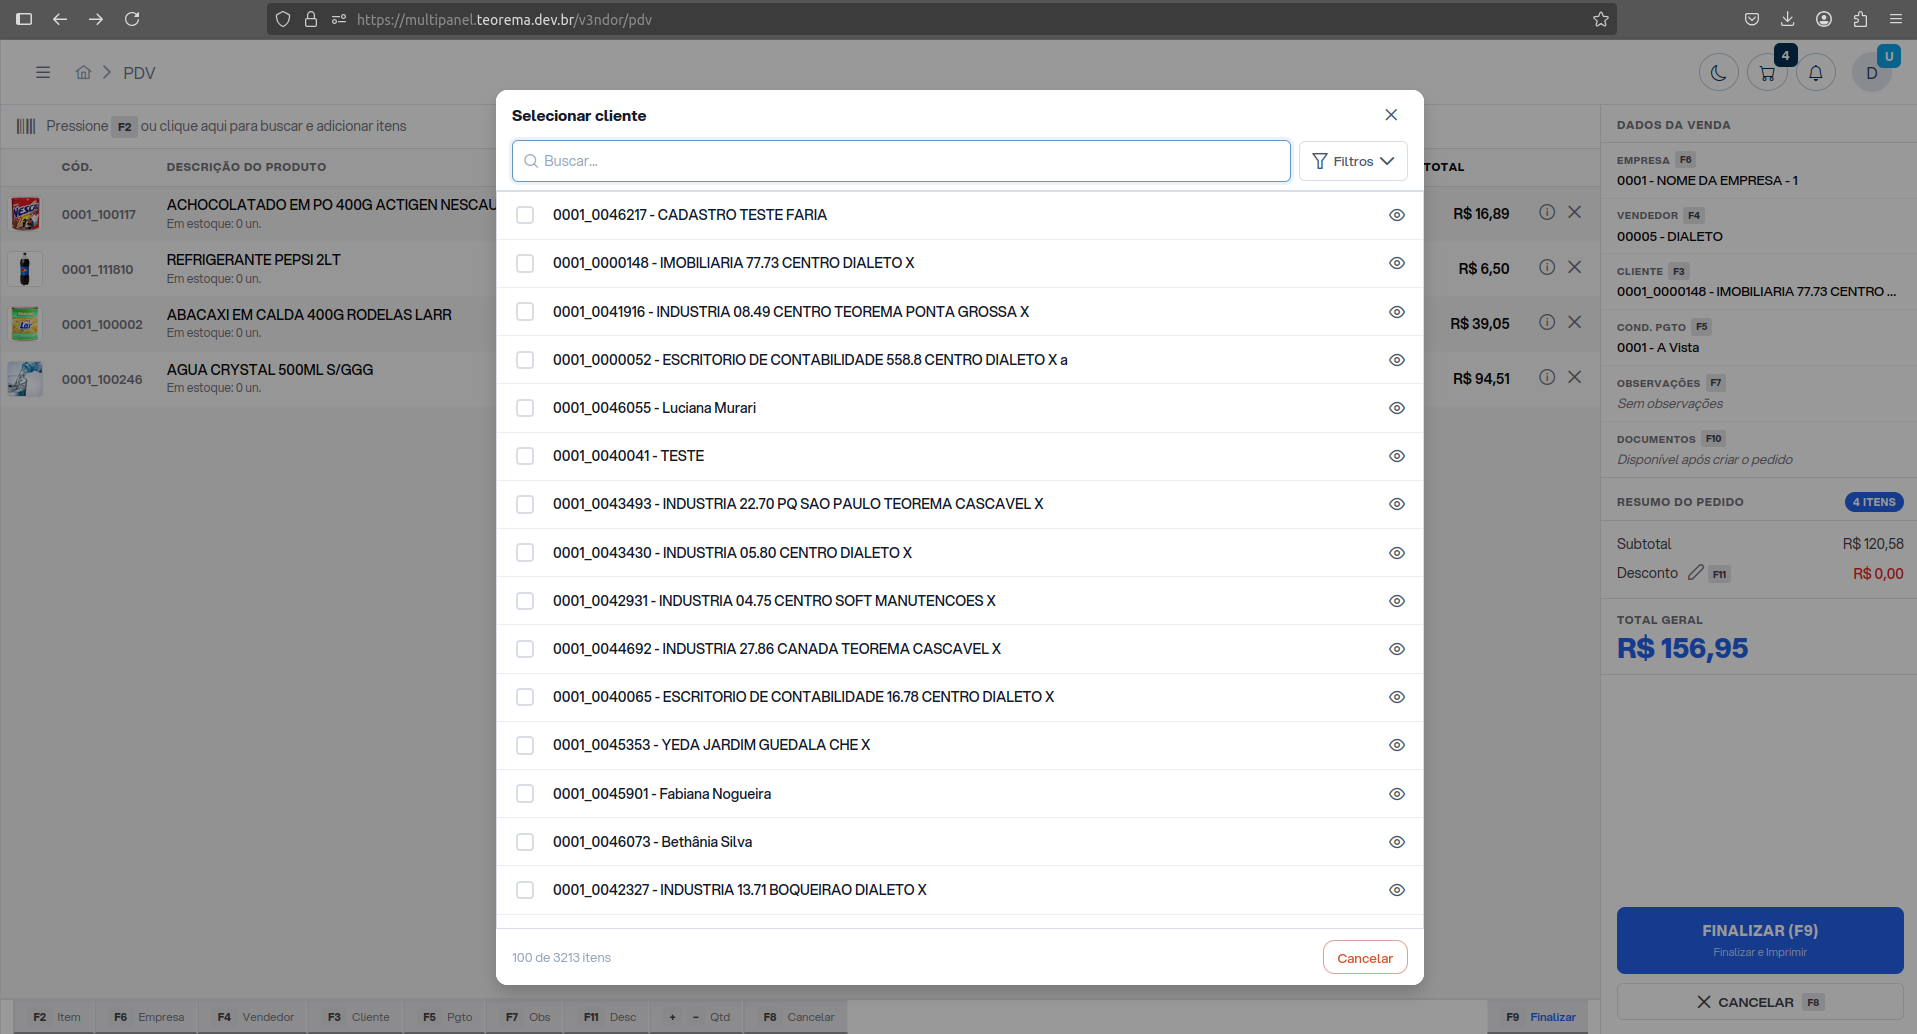View details of INDUSTRIA 05.80 CENTRO DIALETO X
1917x1034 pixels.
point(1397,553)
